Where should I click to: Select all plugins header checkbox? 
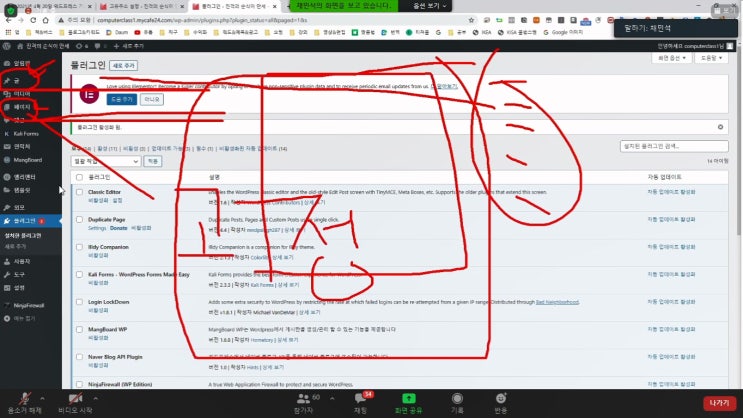(x=79, y=177)
